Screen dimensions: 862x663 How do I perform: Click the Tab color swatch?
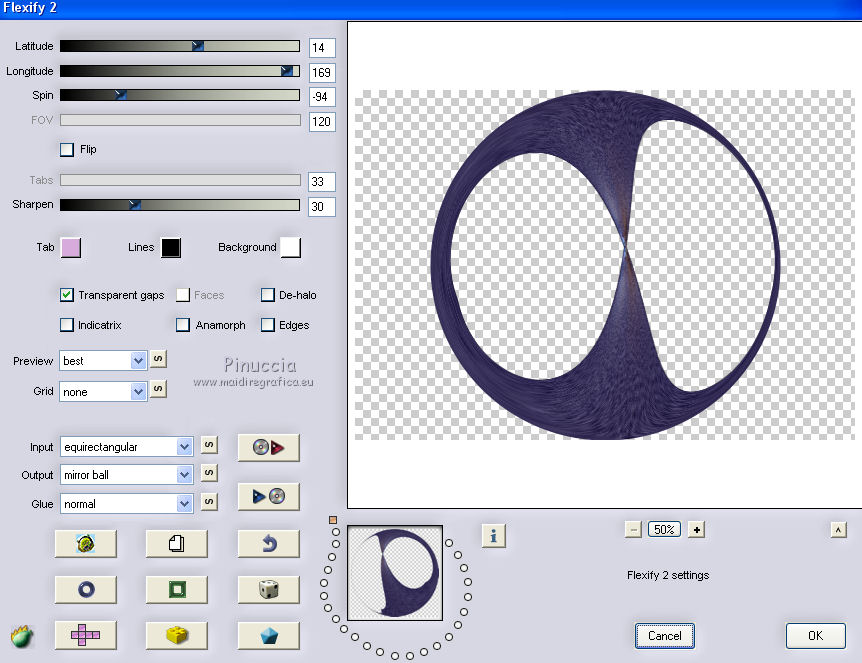[71, 248]
